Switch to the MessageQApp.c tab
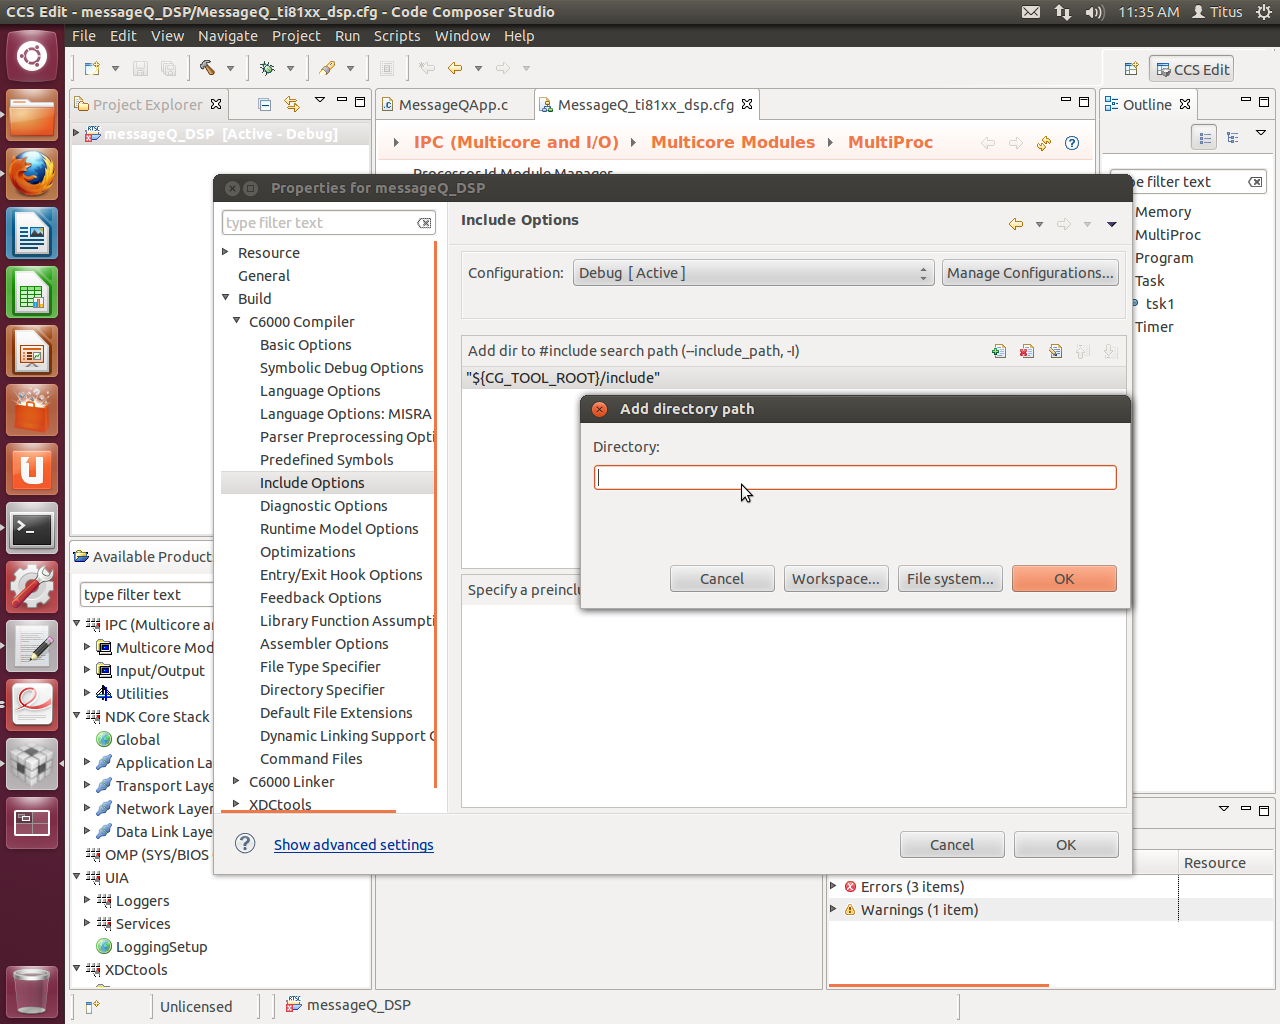 point(454,103)
